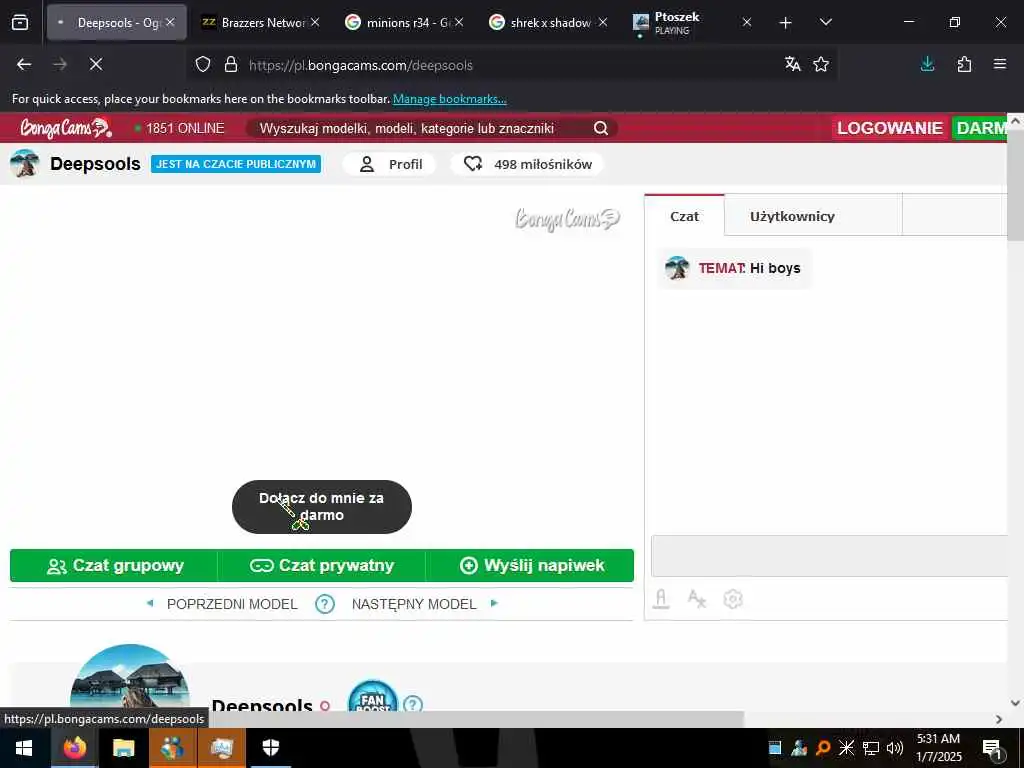Select the Czat tab
Image resolution: width=1024 pixels, height=768 pixels.
(x=684, y=216)
